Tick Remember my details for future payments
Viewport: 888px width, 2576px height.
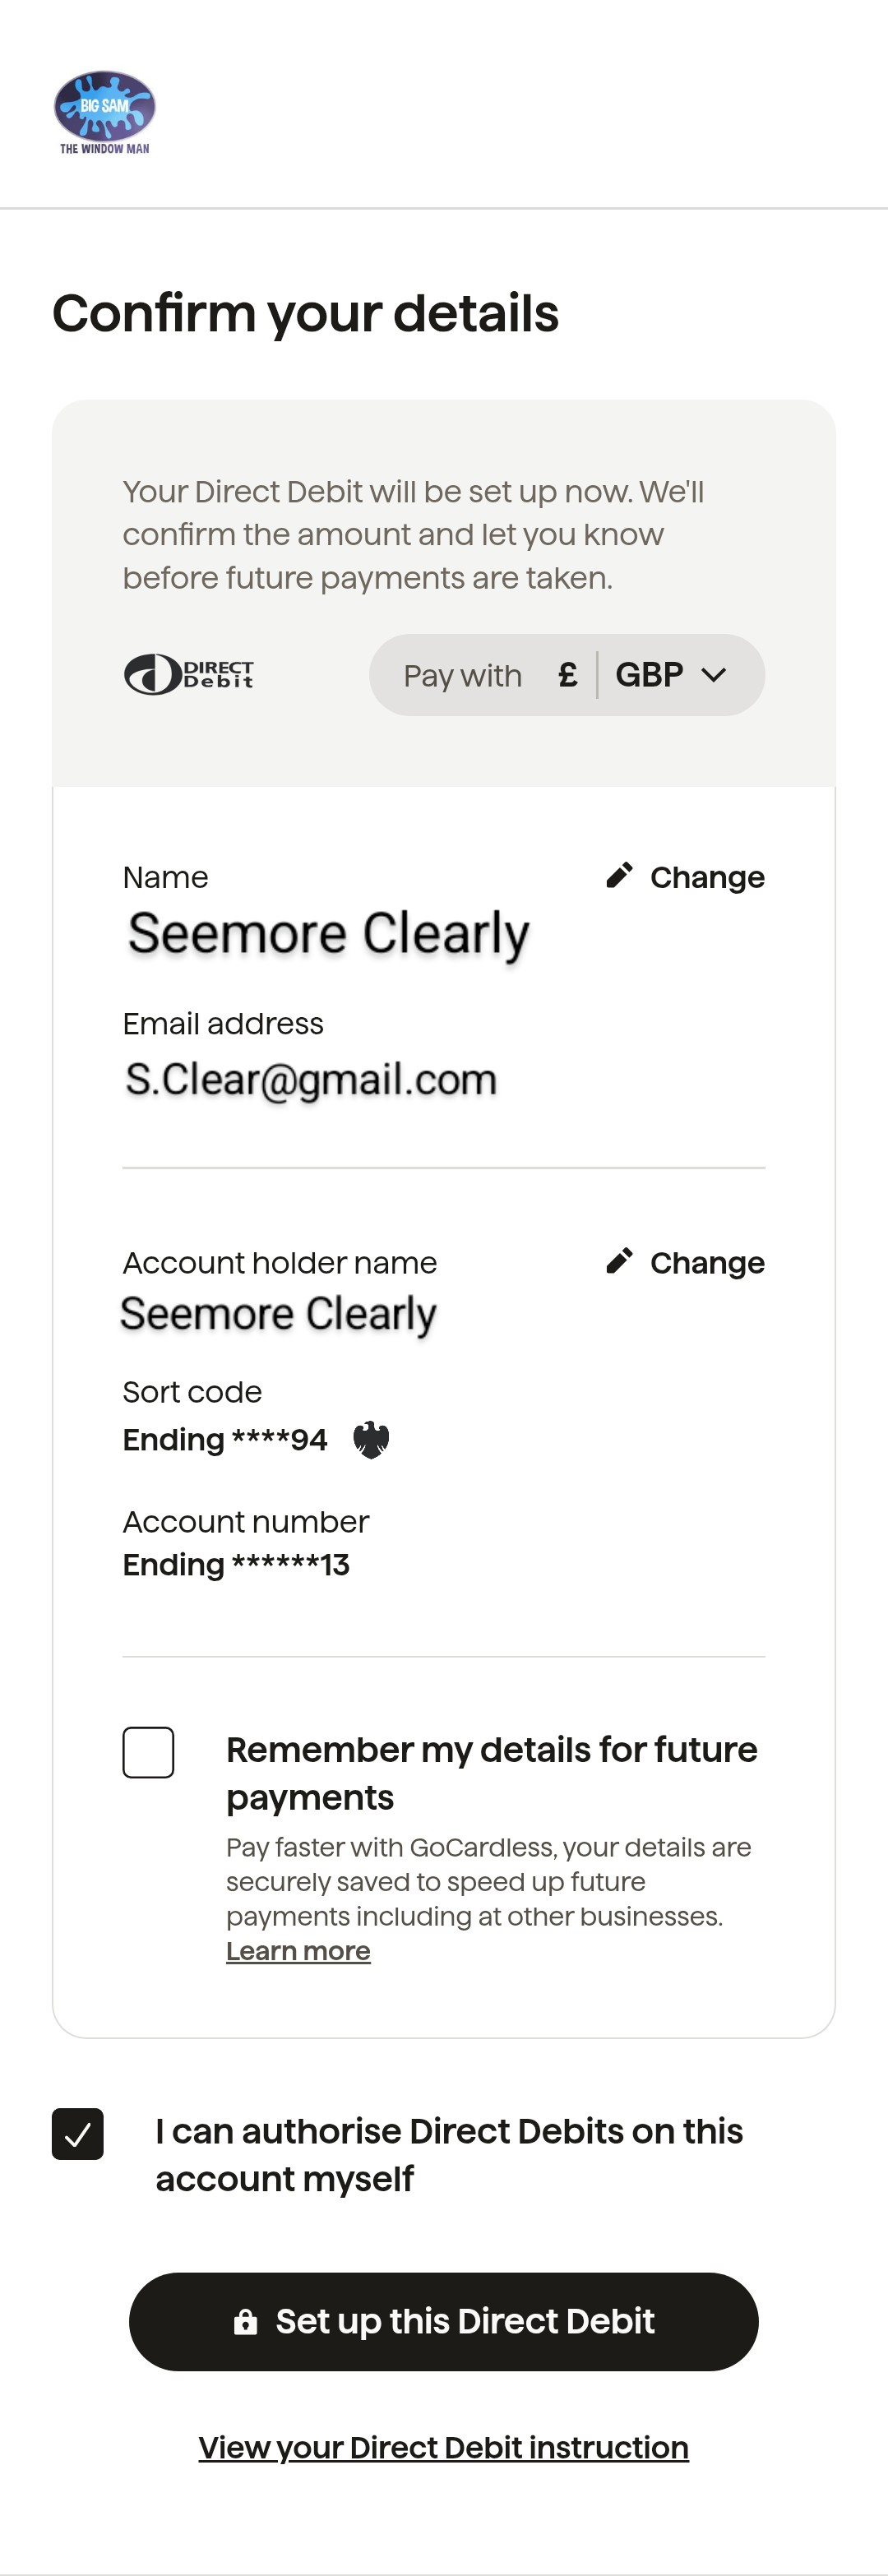[x=148, y=1752]
